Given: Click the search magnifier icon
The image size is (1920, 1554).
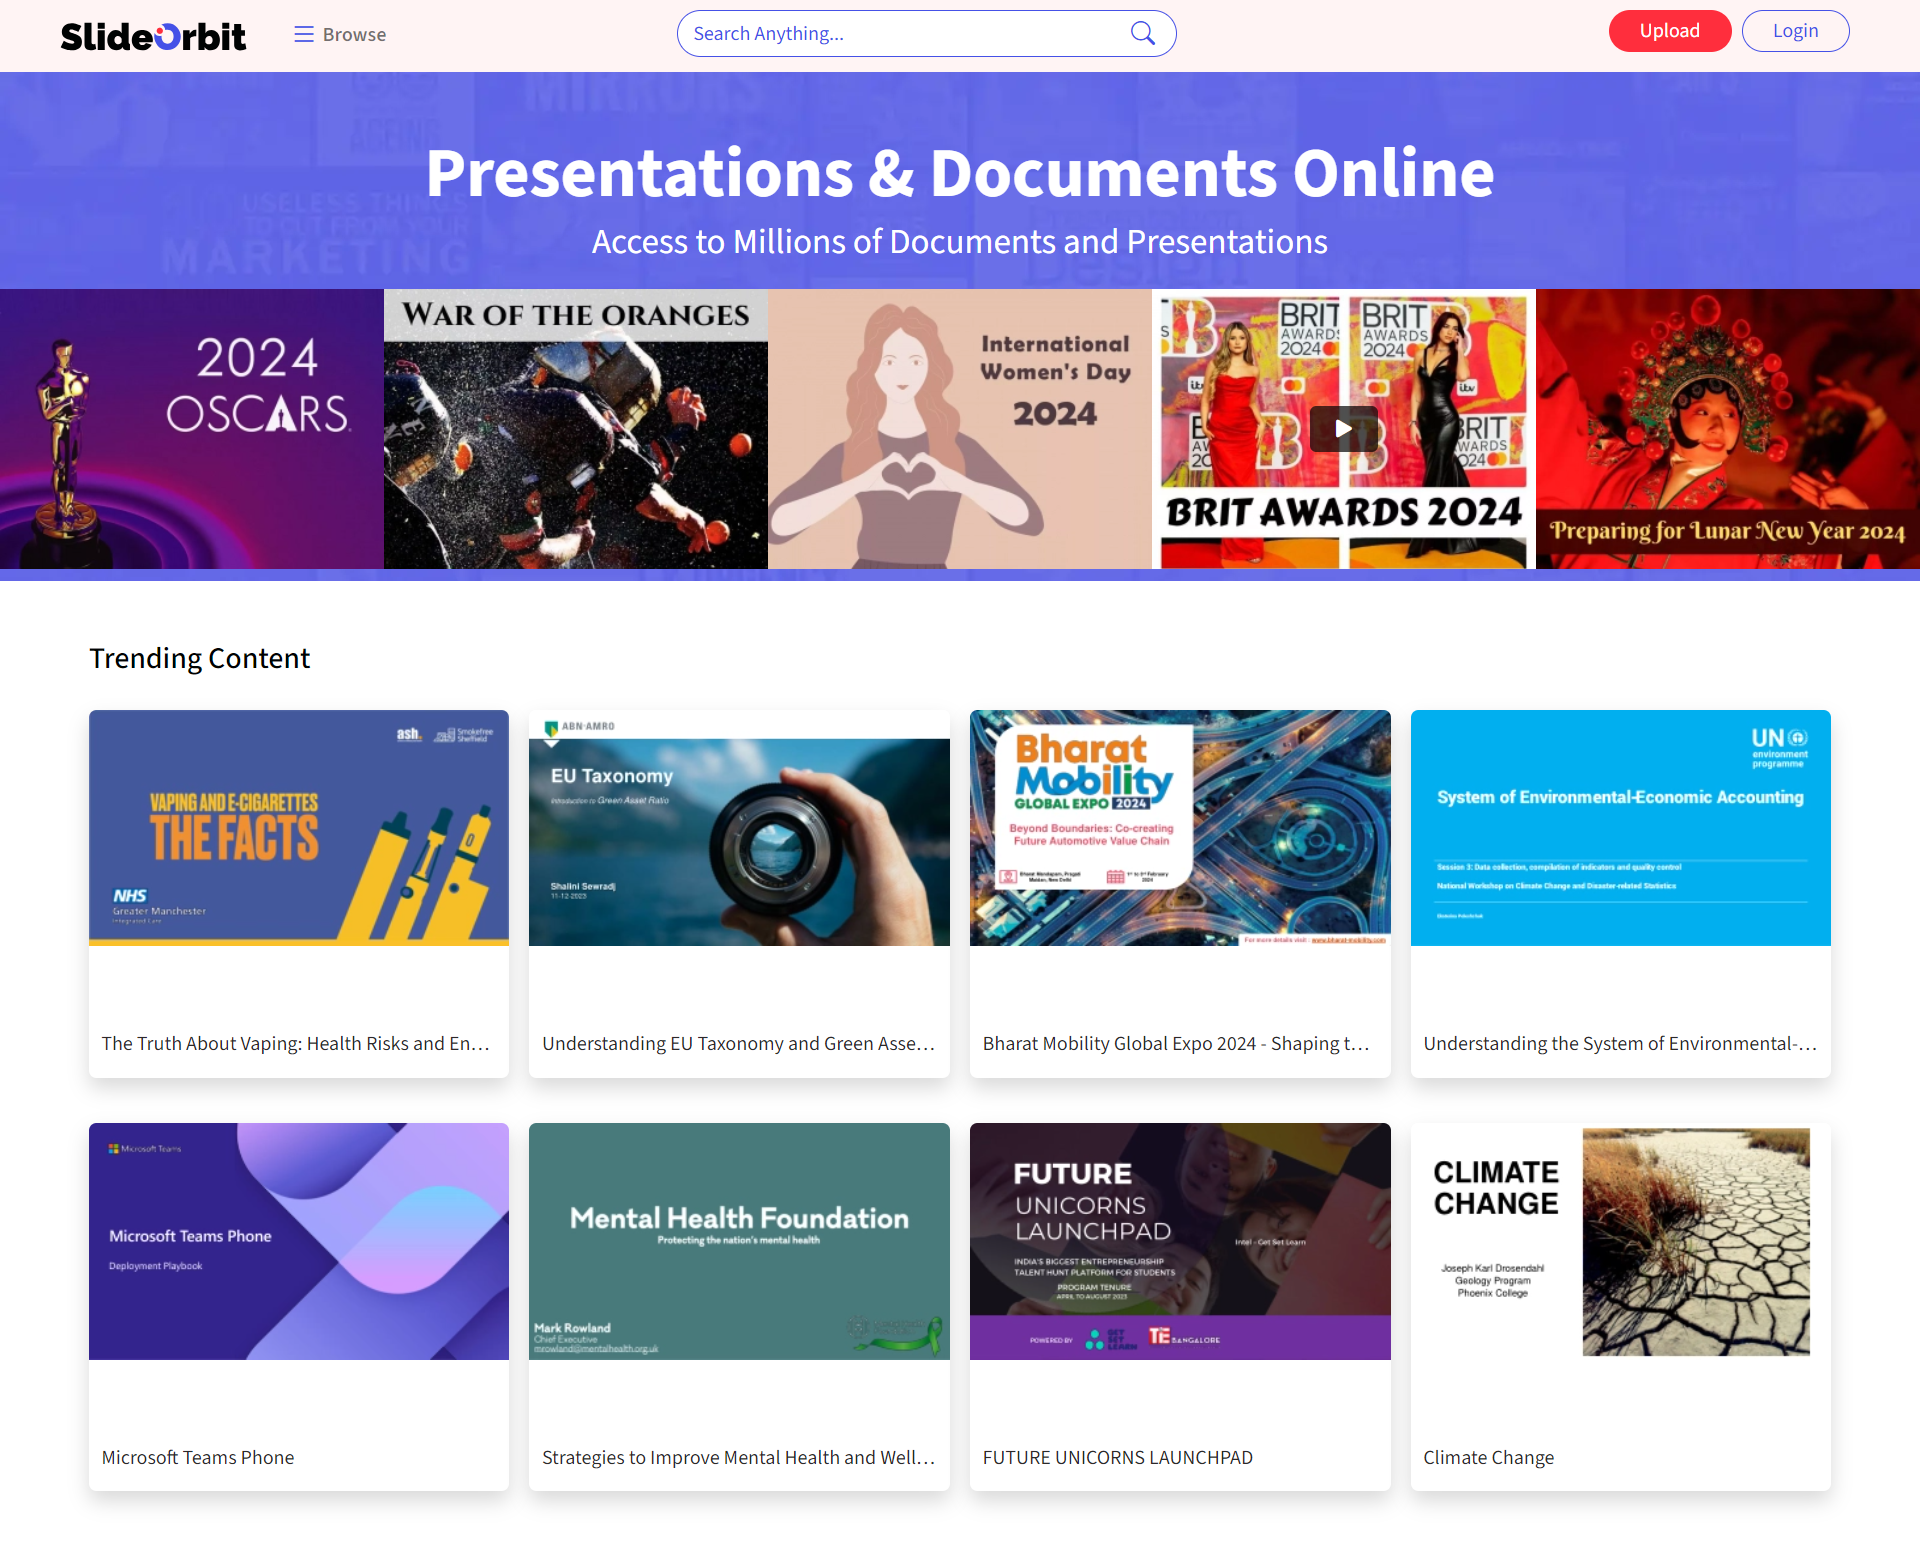Looking at the screenshot, I should point(1142,34).
